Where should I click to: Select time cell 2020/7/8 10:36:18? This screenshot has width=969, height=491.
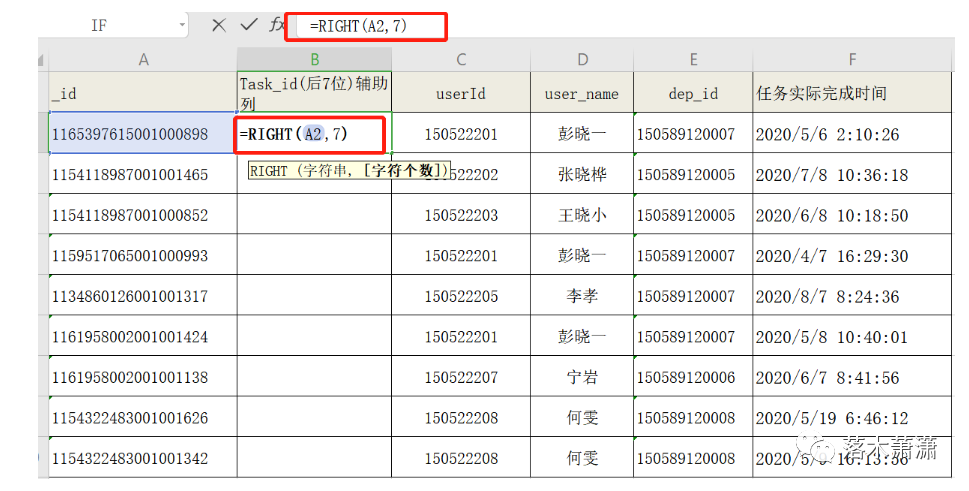852,174
